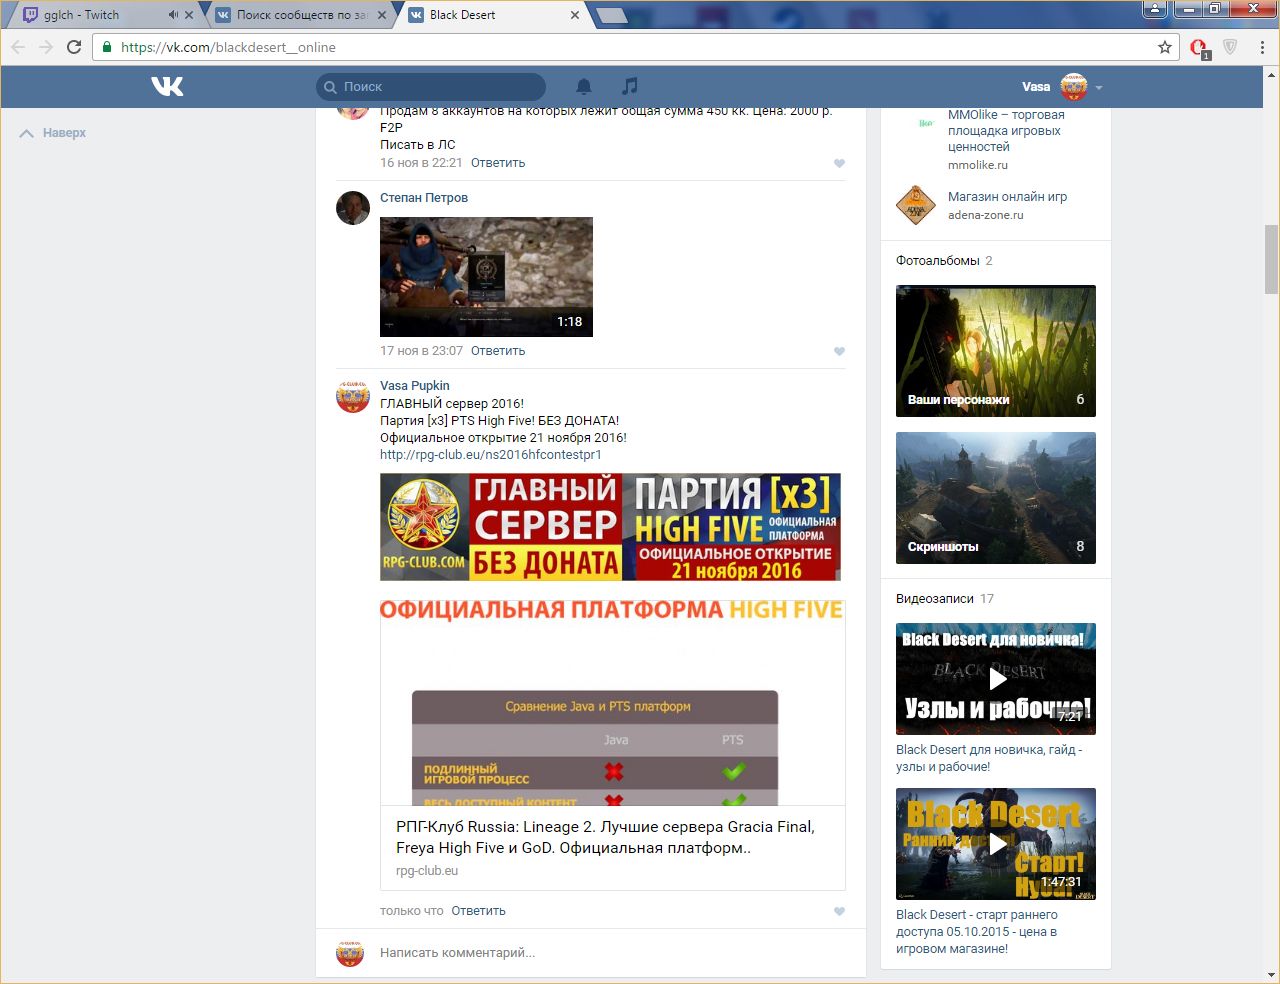Close the gglch - Twitch tab
This screenshot has width=1280, height=984.
coord(189,15)
